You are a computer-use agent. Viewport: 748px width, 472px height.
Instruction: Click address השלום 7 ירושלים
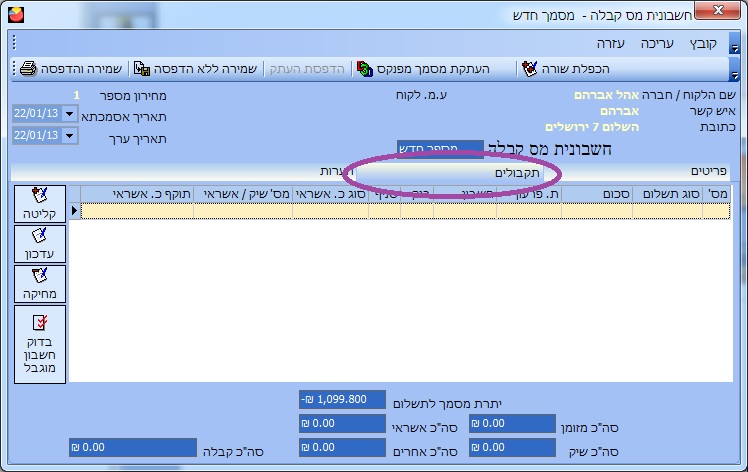pyautogui.click(x=592, y=127)
